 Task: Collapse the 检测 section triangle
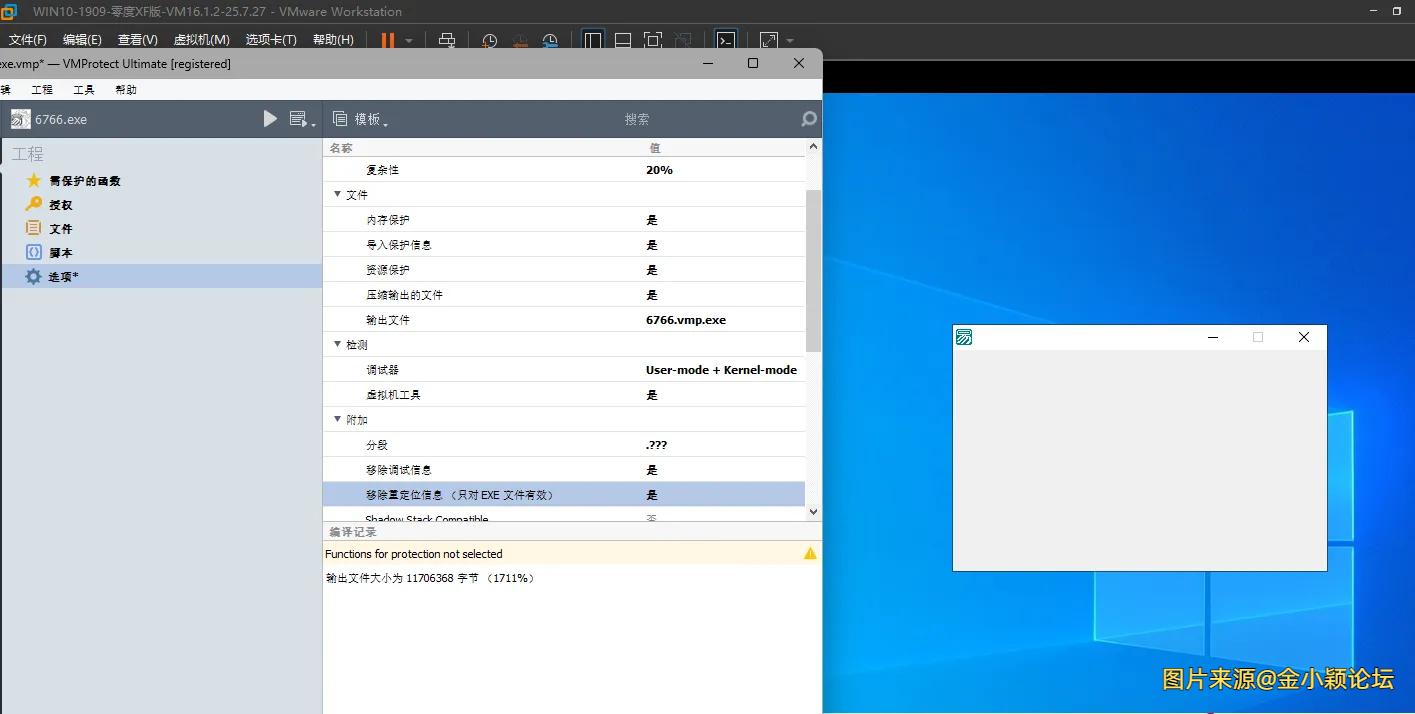pyautogui.click(x=336, y=344)
